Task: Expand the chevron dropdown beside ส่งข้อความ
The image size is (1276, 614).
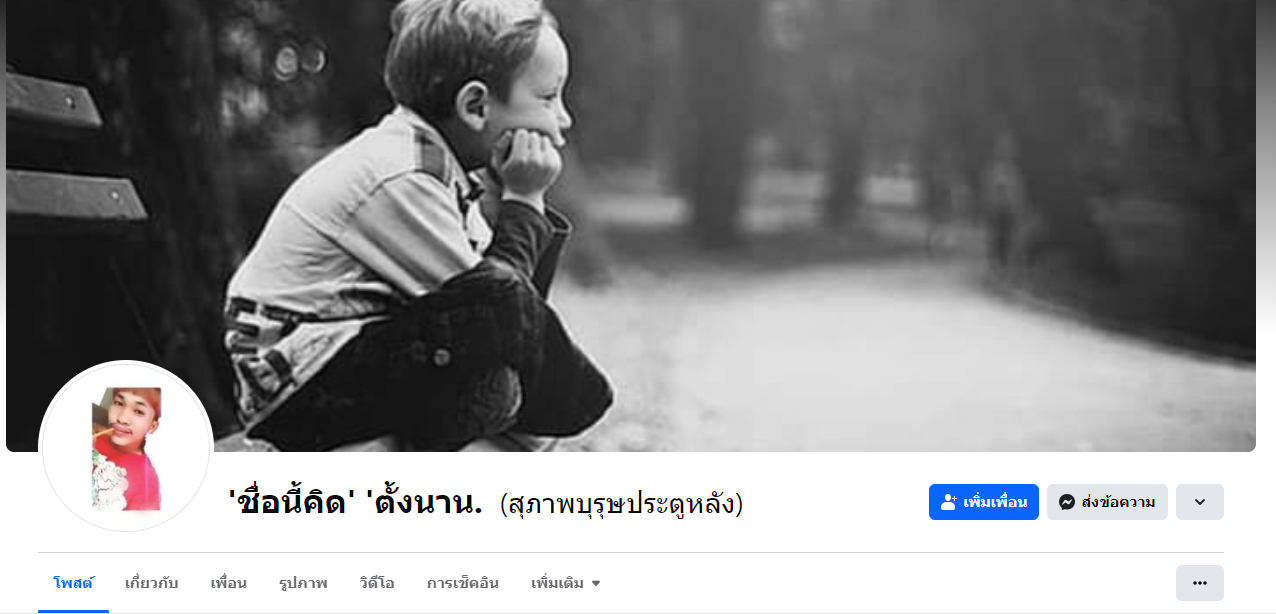Action: 1200,502
